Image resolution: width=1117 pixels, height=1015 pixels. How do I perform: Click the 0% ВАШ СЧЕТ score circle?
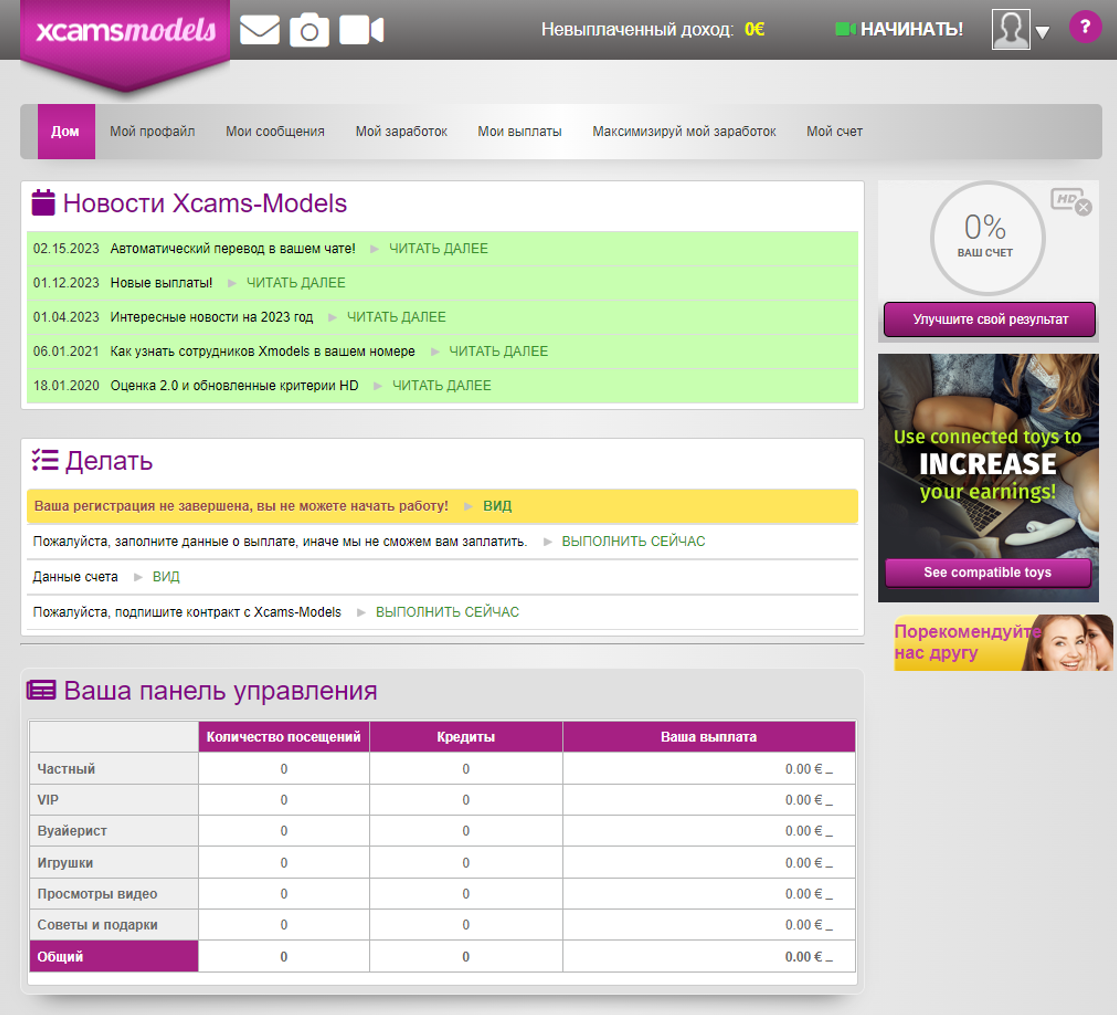point(987,238)
